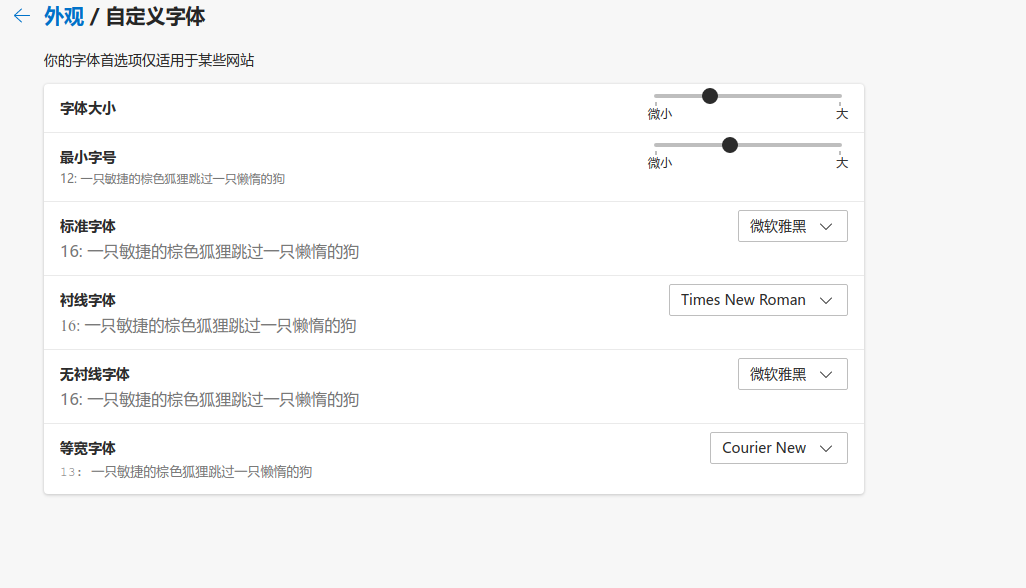Click the back arrow icon
This screenshot has height=588, width=1026.
[21, 16]
